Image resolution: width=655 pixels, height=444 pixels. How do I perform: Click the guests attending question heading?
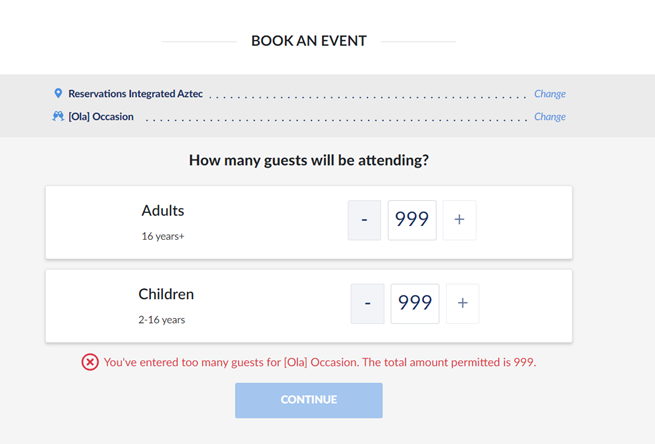309,160
